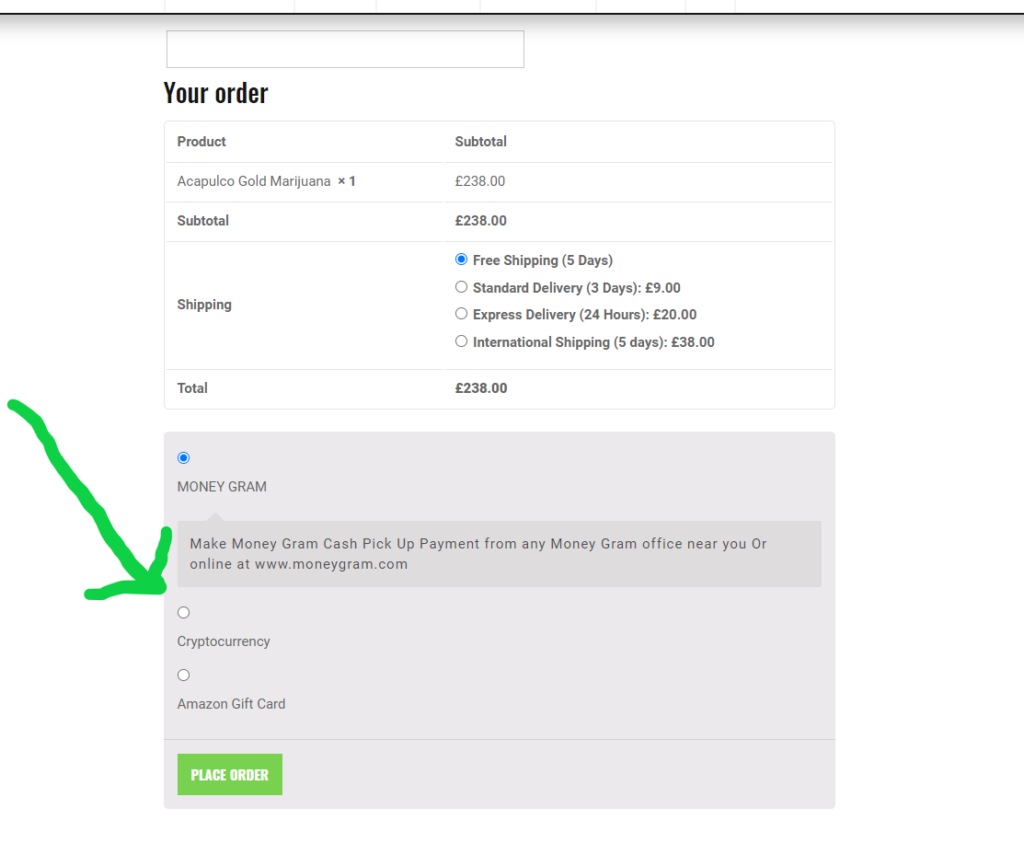Select Free Shipping (5 Days)

click(x=461, y=259)
